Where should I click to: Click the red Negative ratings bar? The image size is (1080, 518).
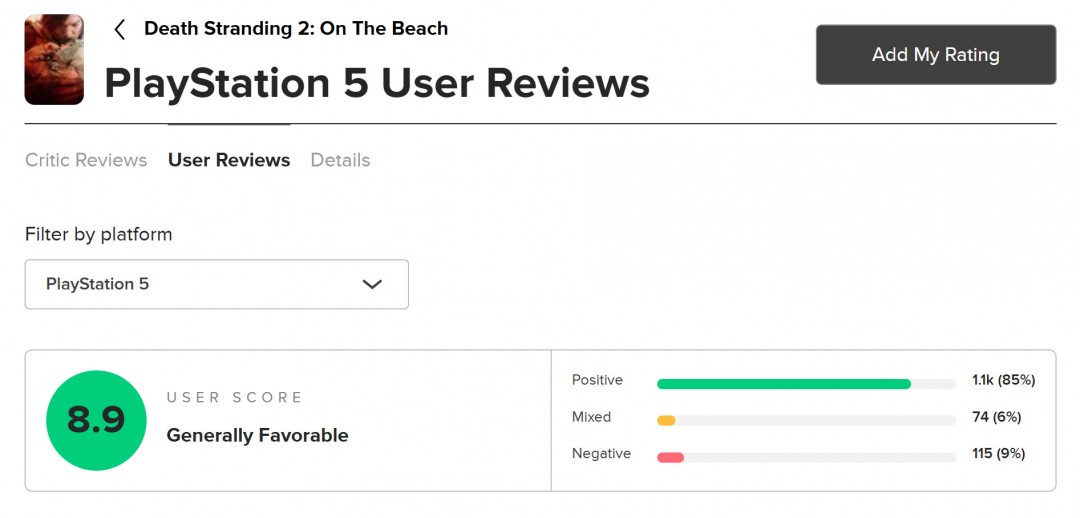pyautogui.click(x=670, y=458)
